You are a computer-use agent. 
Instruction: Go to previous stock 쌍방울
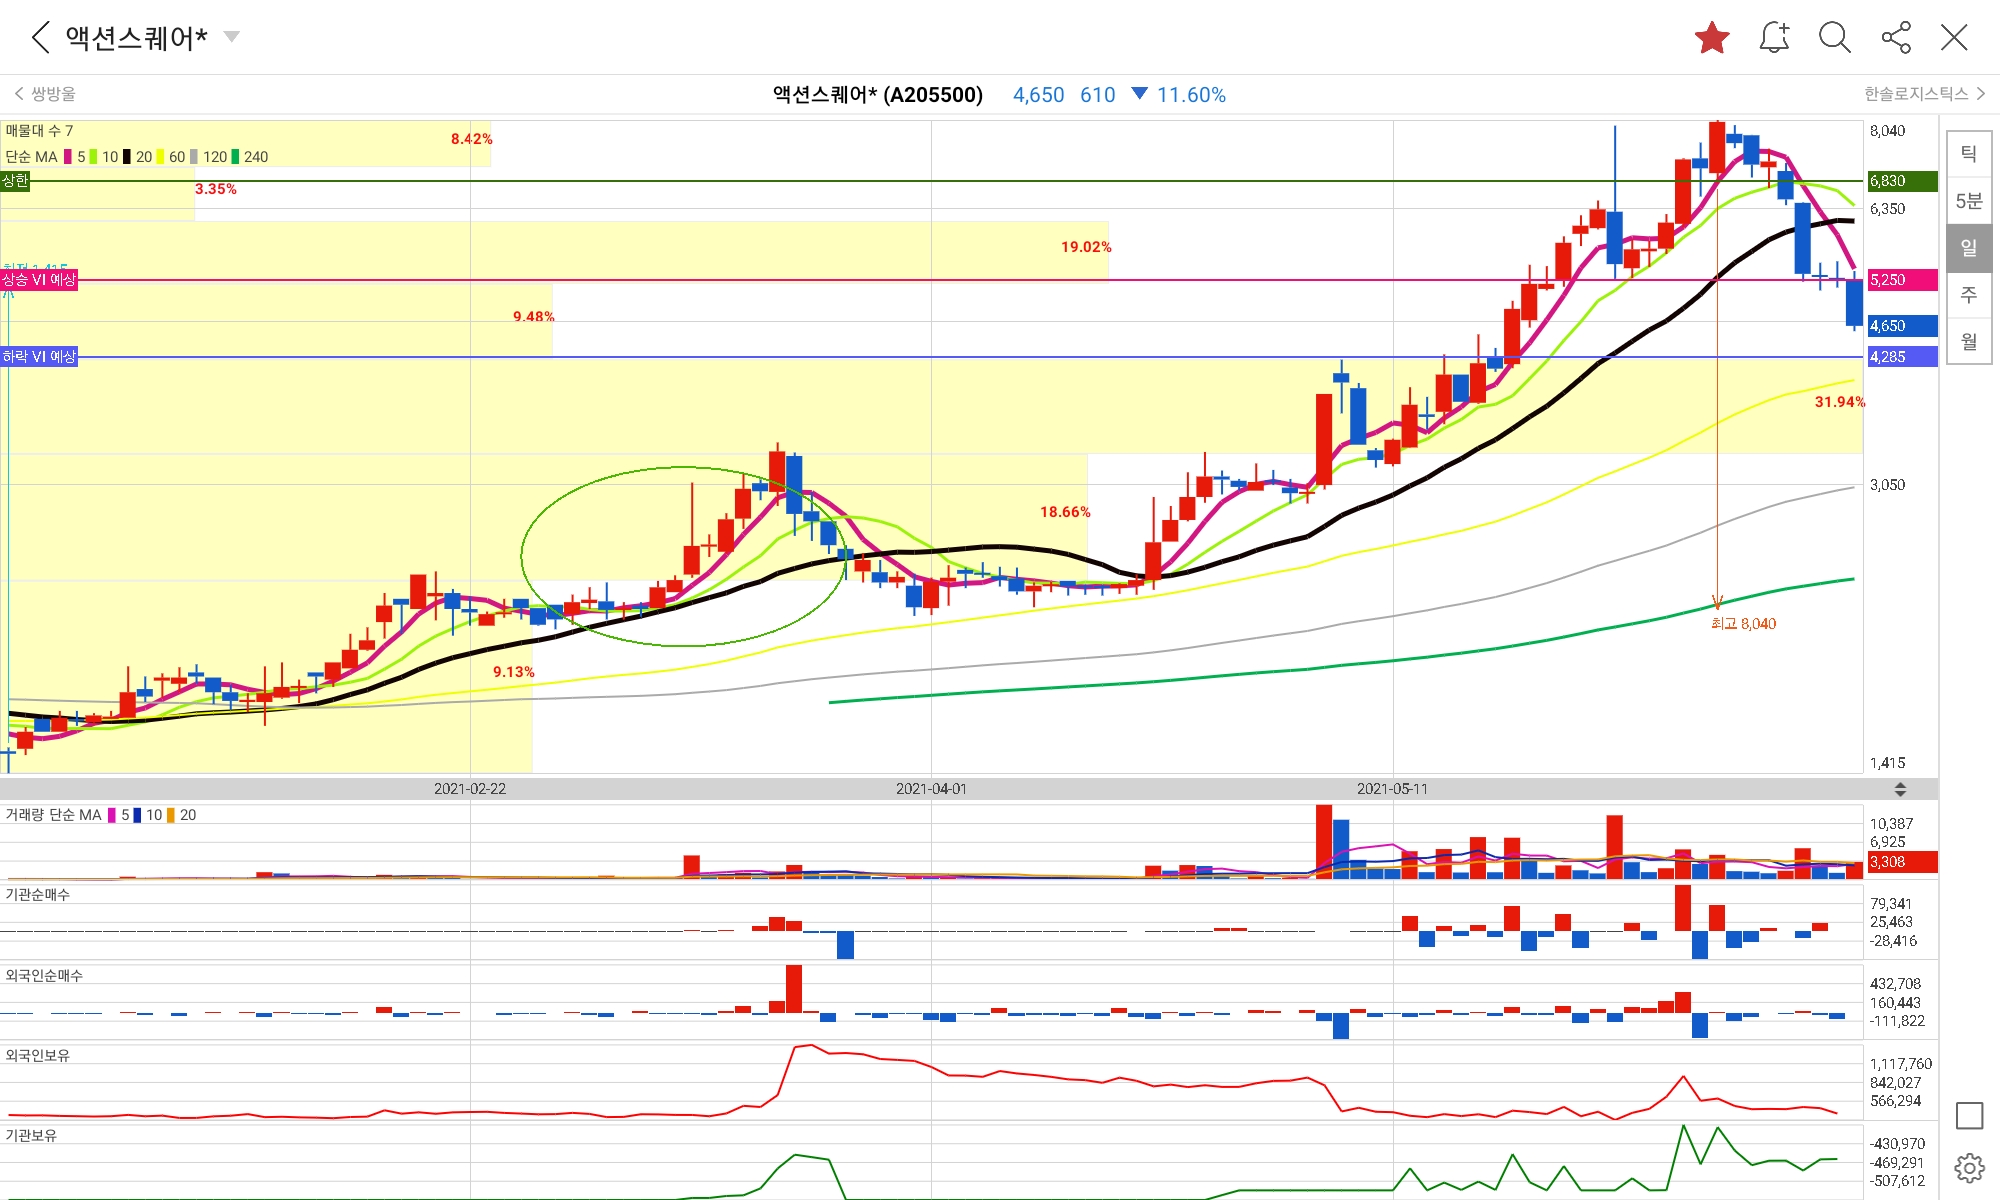(46, 94)
